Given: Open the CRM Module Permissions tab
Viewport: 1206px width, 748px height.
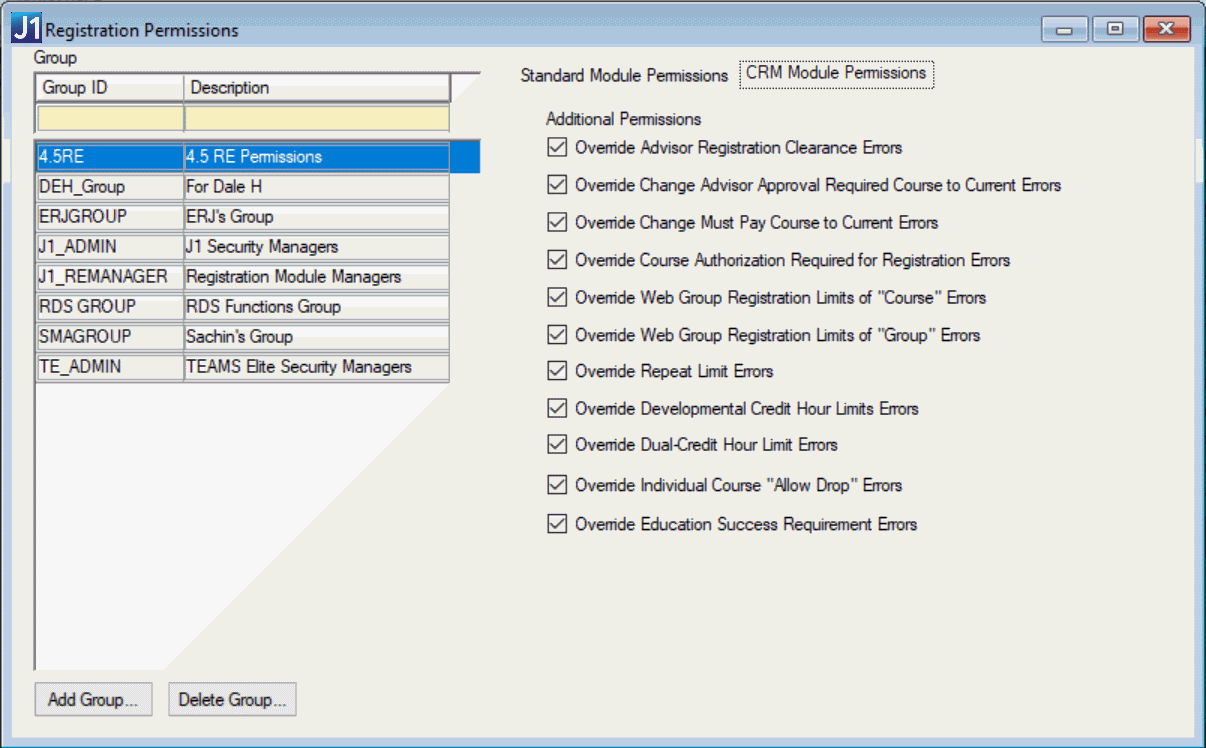Looking at the screenshot, I should click(x=836, y=73).
